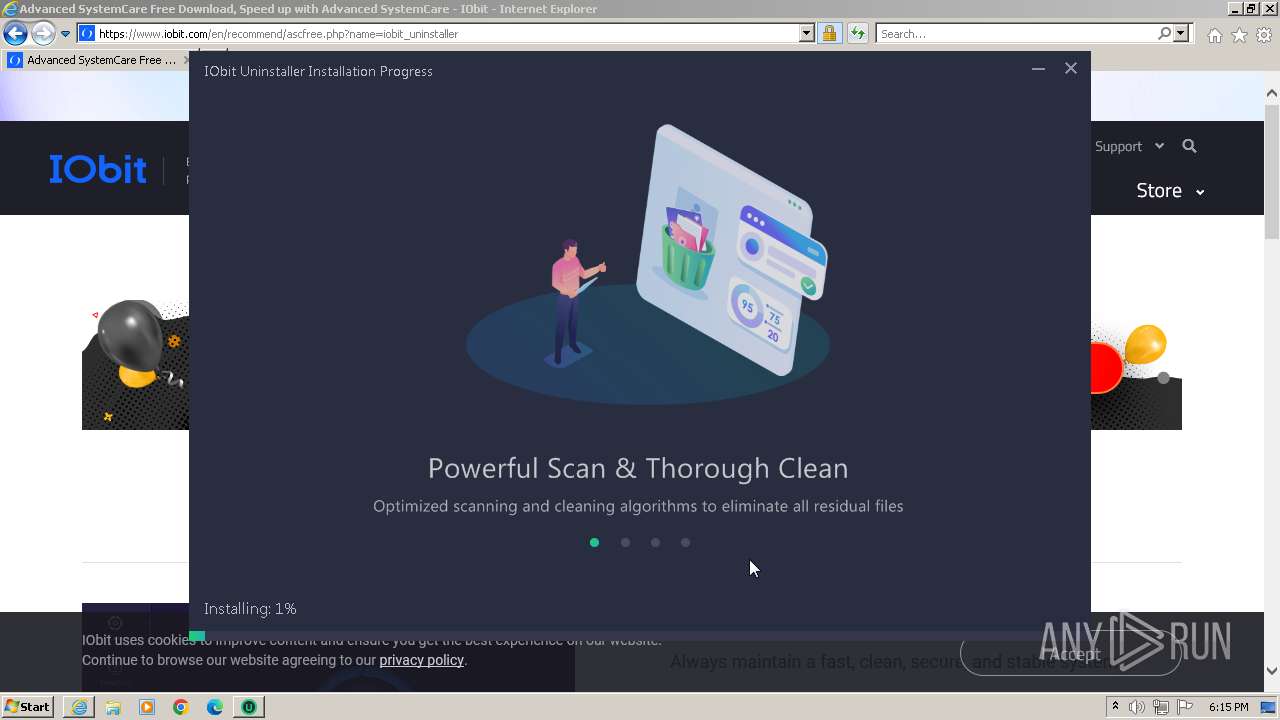Open search provider dropdown arrow
1280x720 pixels.
1181,34
